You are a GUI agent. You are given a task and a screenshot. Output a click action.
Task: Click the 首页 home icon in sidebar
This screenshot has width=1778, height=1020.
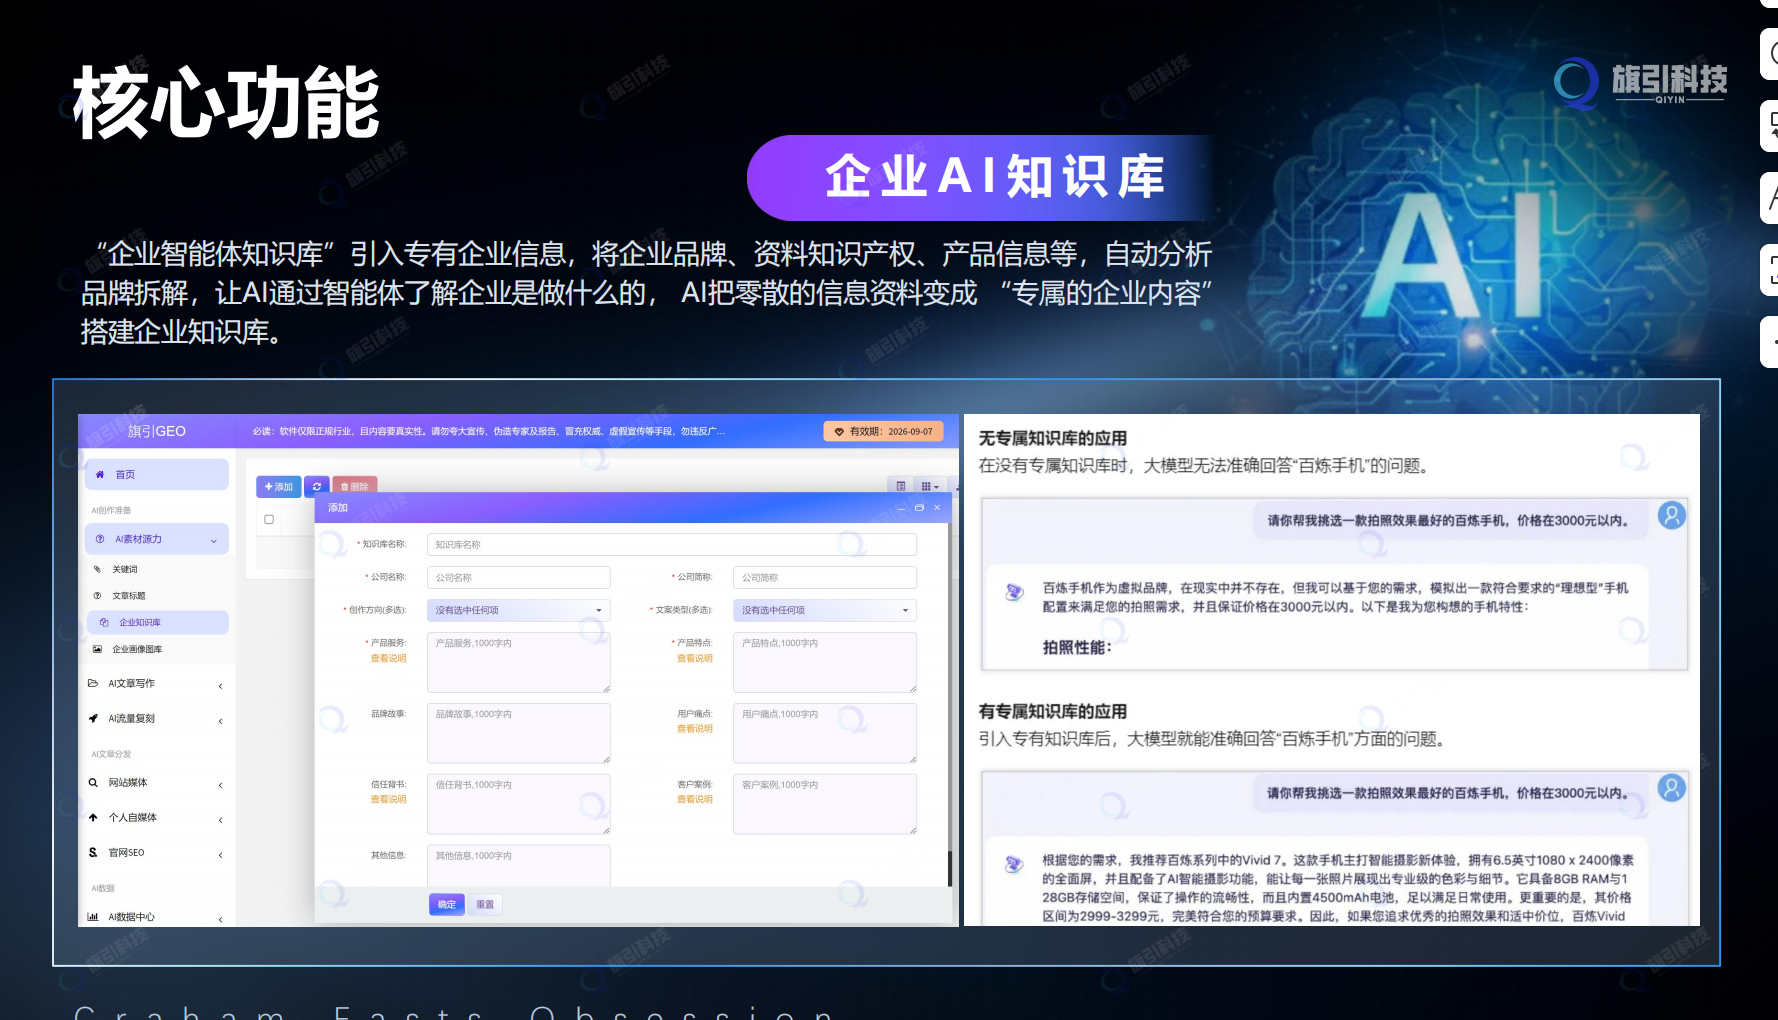pyautogui.click(x=100, y=475)
